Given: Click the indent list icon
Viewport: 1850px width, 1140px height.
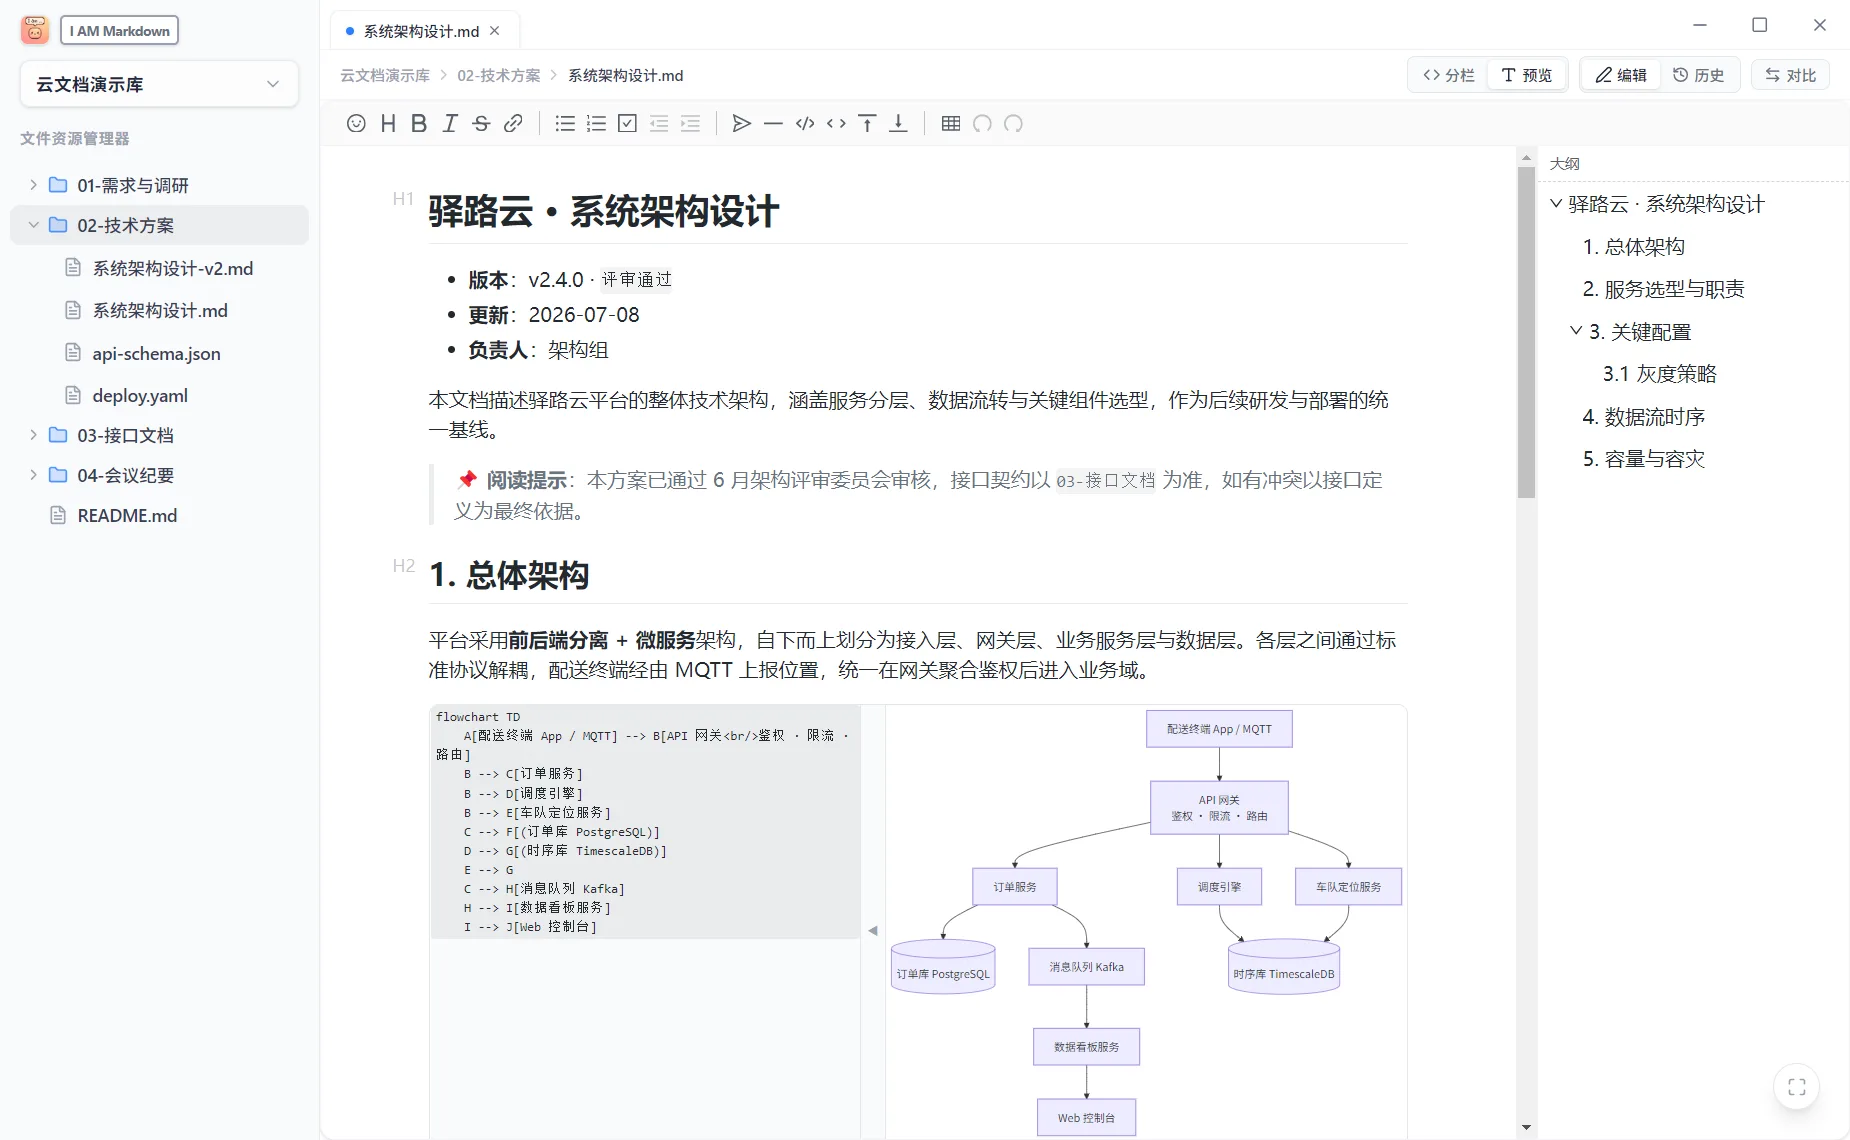Looking at the screenshot, I should point(690,123).
